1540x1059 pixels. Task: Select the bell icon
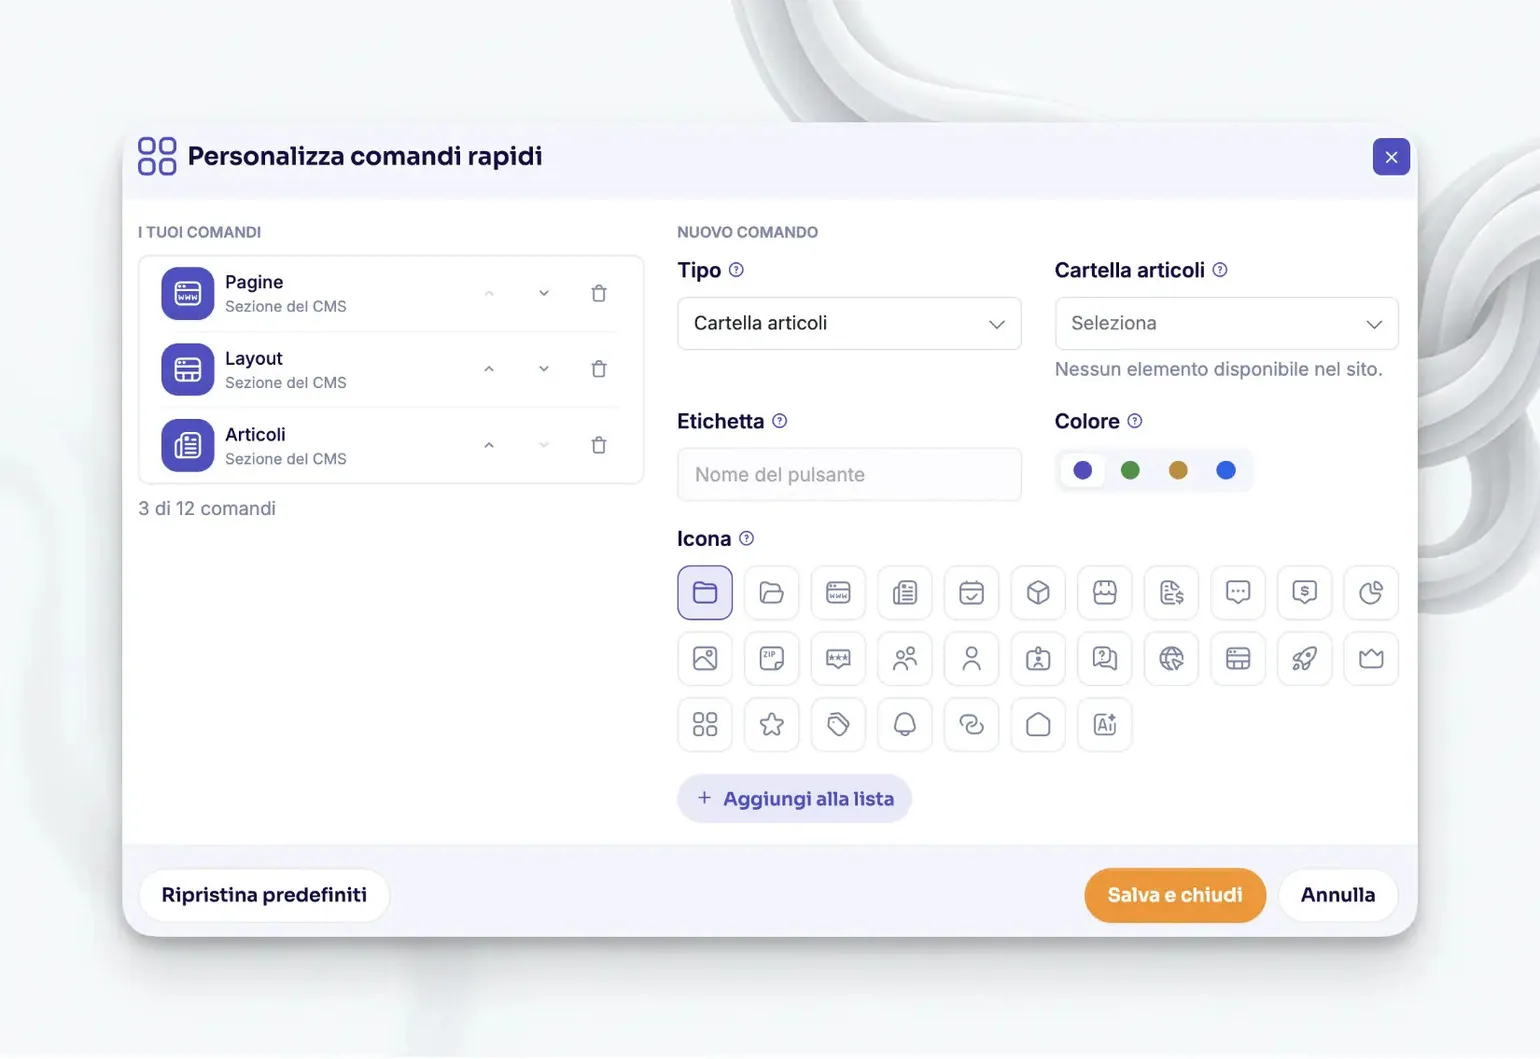coord(904,724)
